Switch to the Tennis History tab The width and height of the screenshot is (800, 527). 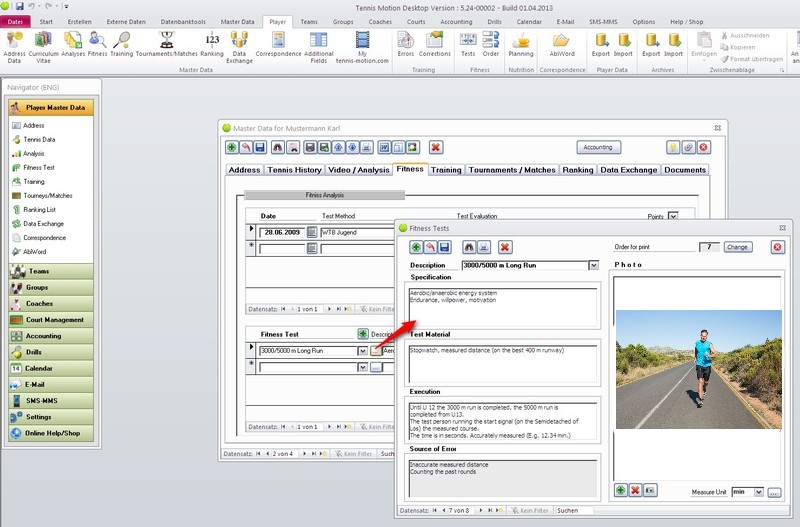coord(294,170)
